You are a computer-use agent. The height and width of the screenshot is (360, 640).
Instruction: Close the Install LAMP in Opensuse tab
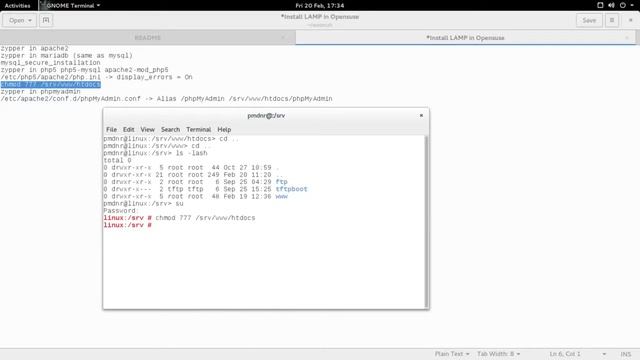[627, 38]
